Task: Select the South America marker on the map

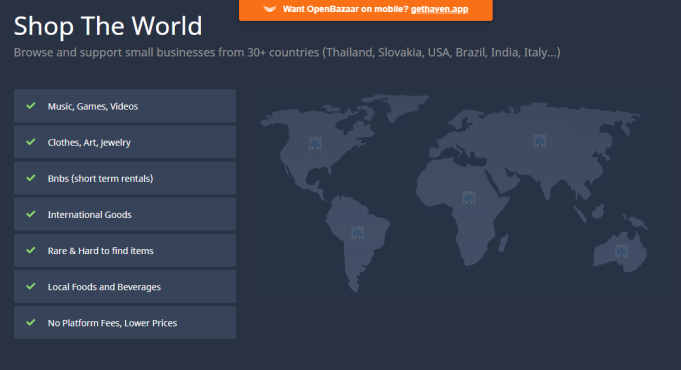Action: click(x=357, y=233)
